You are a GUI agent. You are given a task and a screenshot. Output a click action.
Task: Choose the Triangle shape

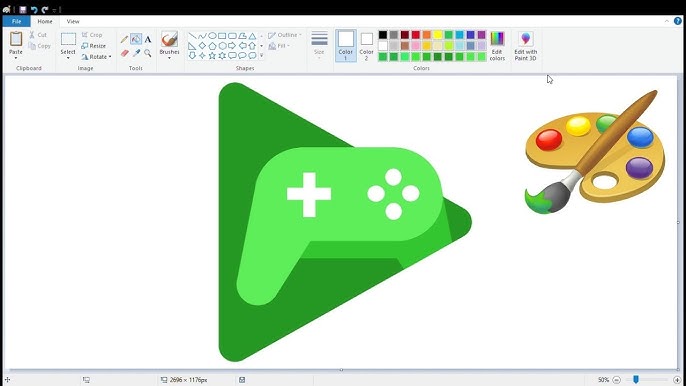252,36
